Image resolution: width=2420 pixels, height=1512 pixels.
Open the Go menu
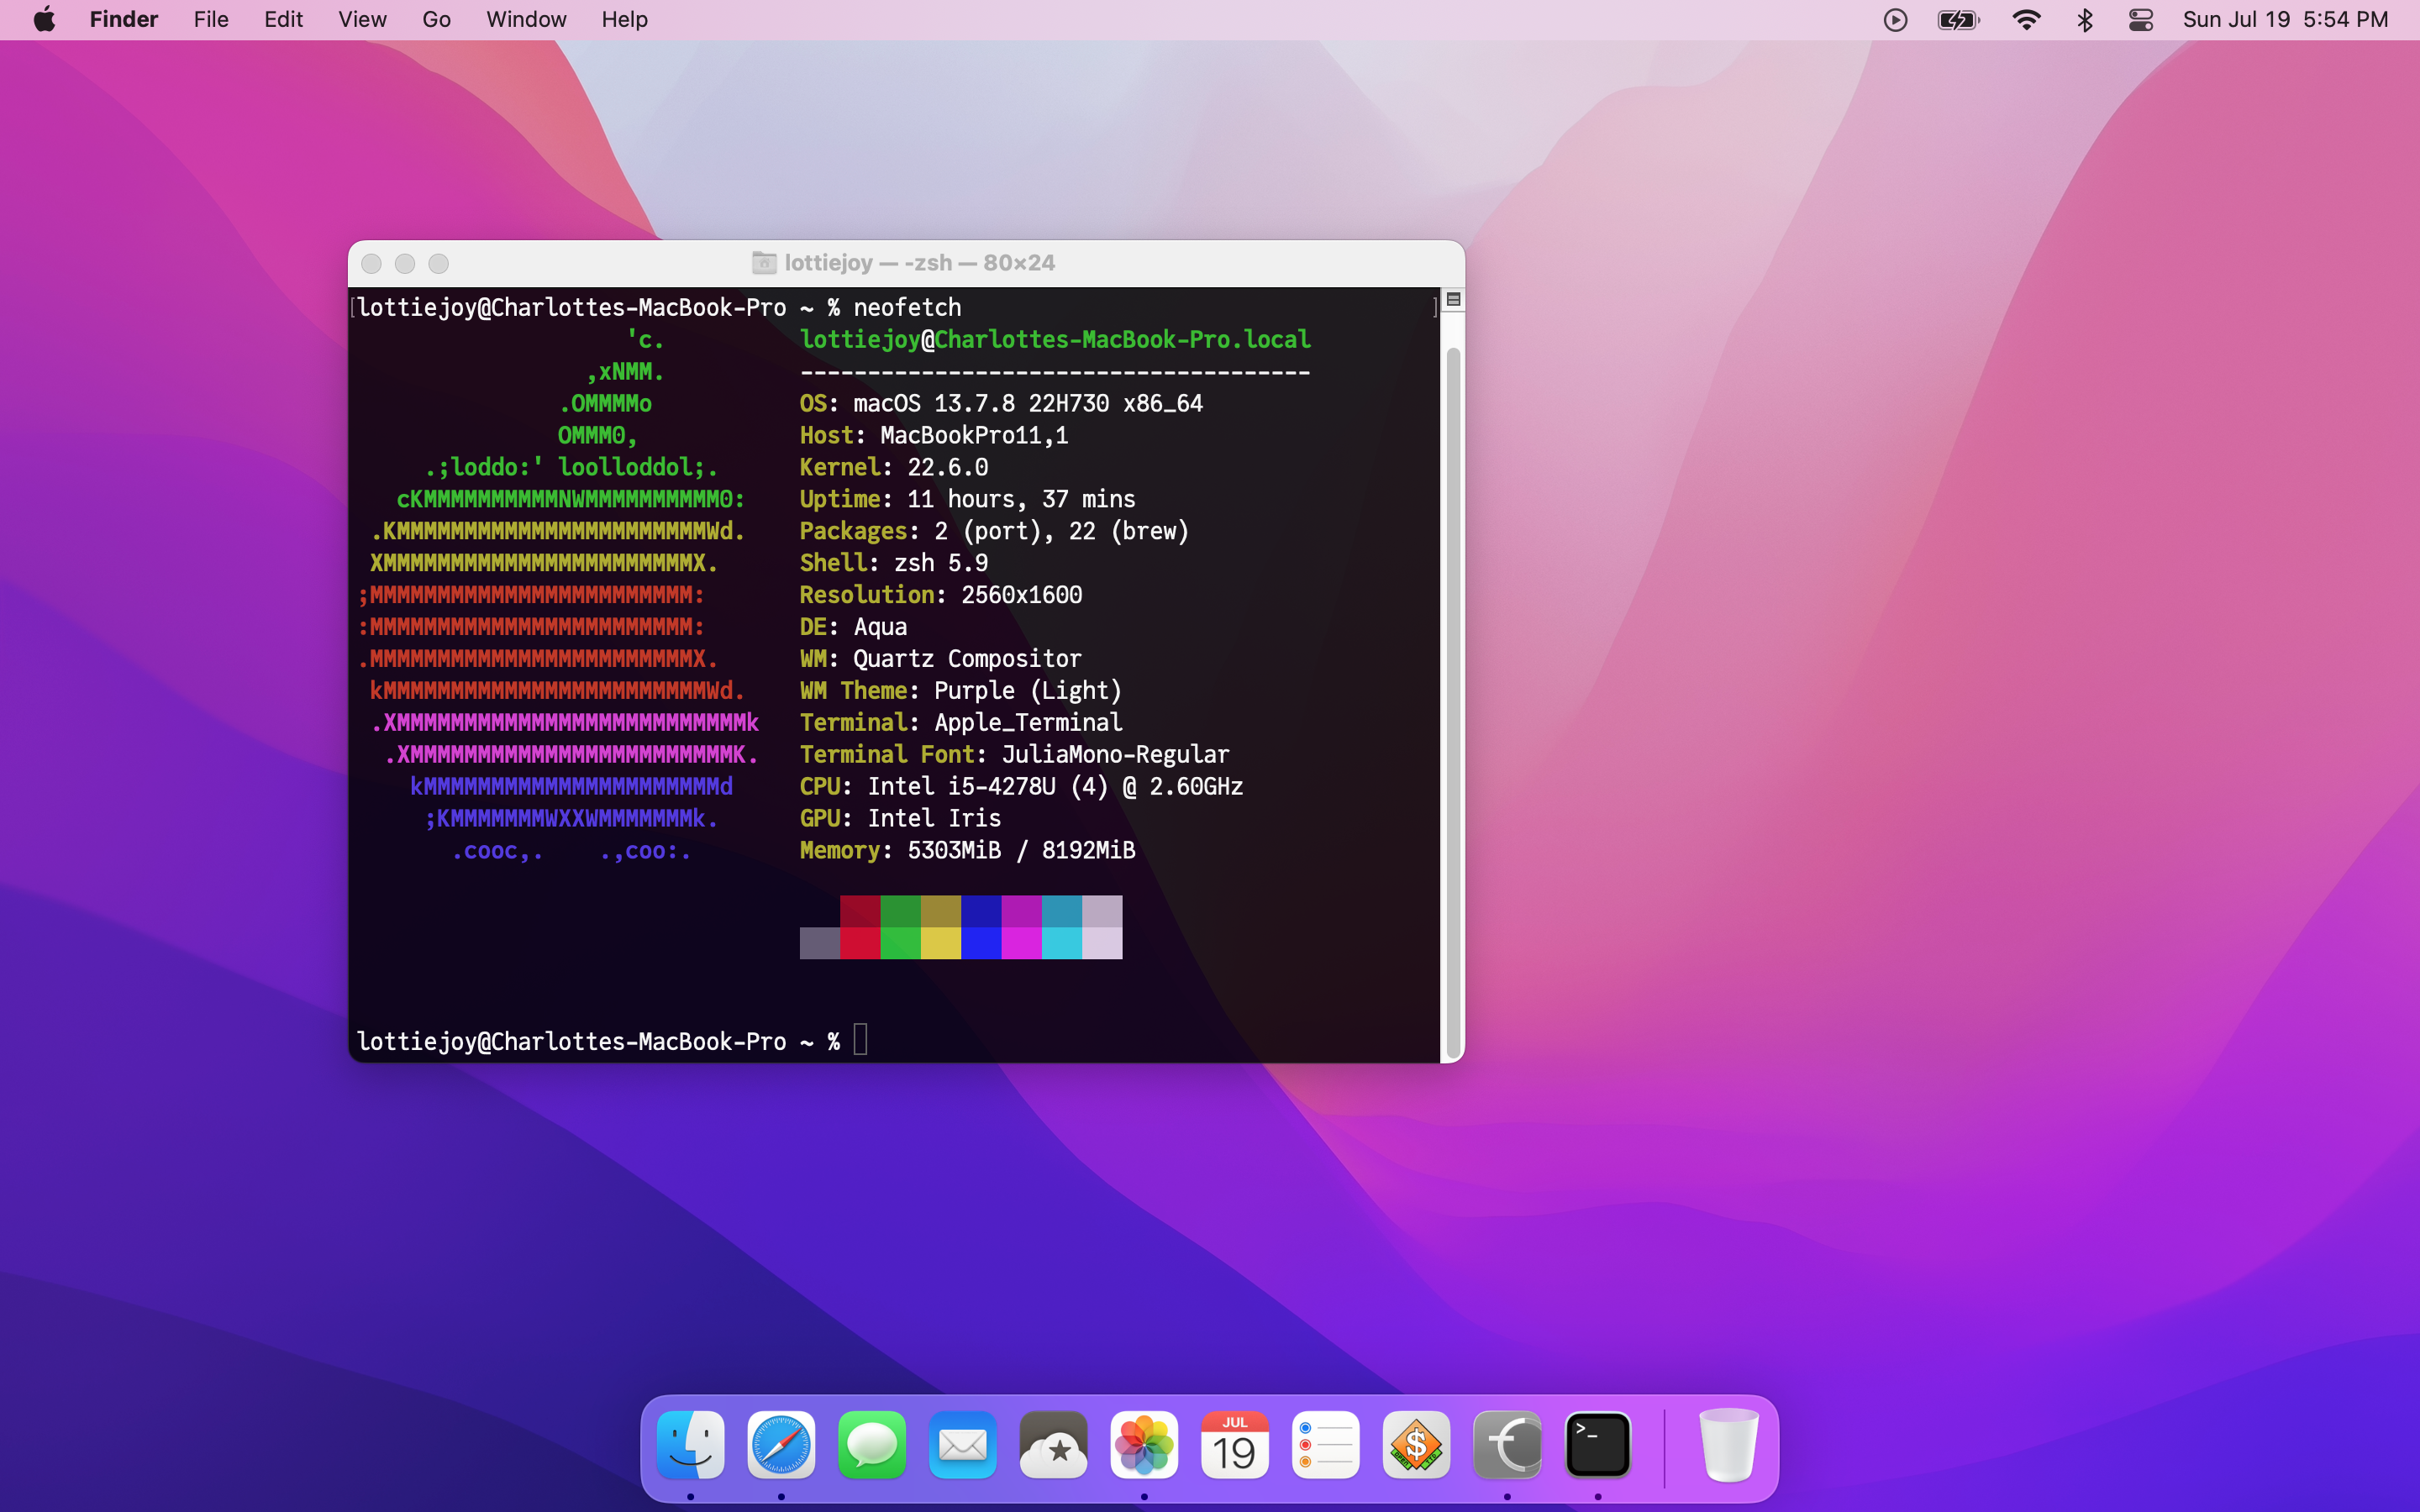436,19
